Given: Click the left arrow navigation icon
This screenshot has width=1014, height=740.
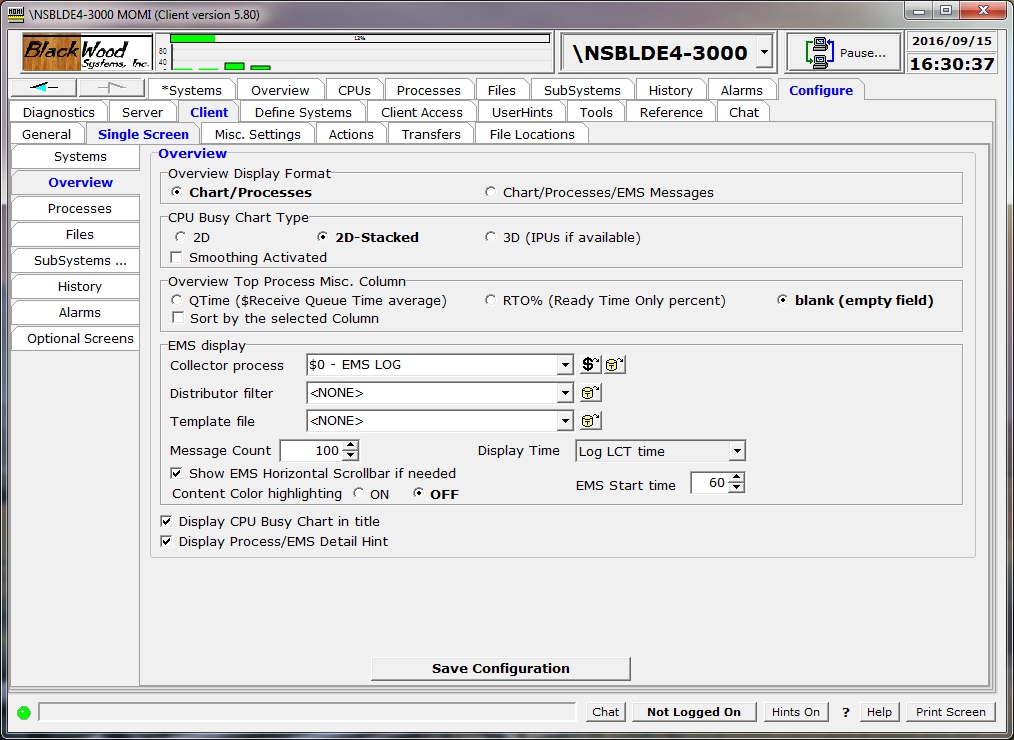Looking at the screenshot, I should pos(46,89).
